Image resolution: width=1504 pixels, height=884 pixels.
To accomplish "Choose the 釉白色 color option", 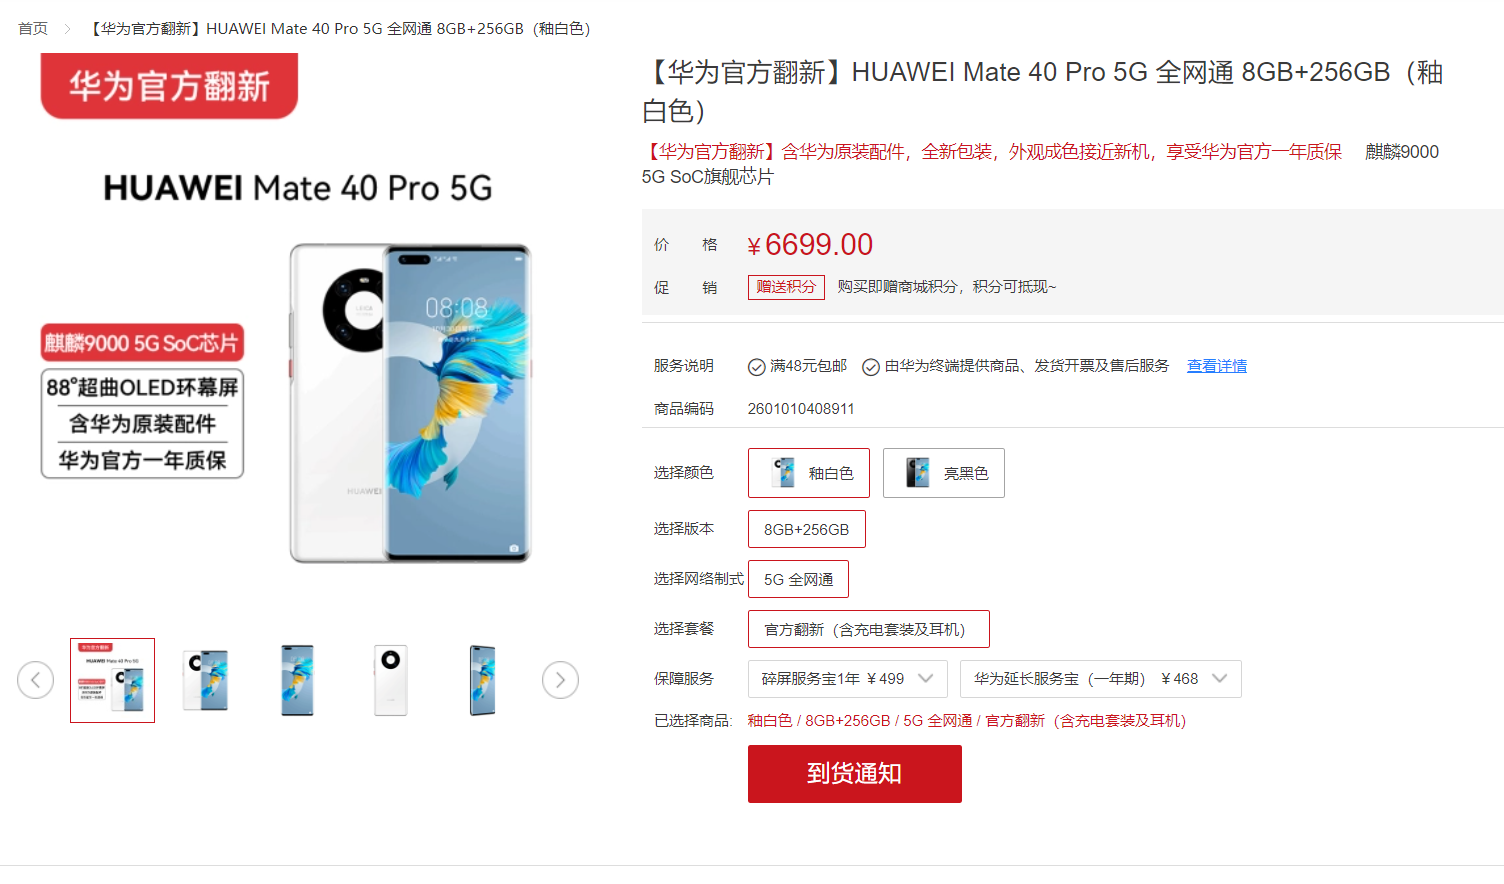I will (x=809, y=473).
